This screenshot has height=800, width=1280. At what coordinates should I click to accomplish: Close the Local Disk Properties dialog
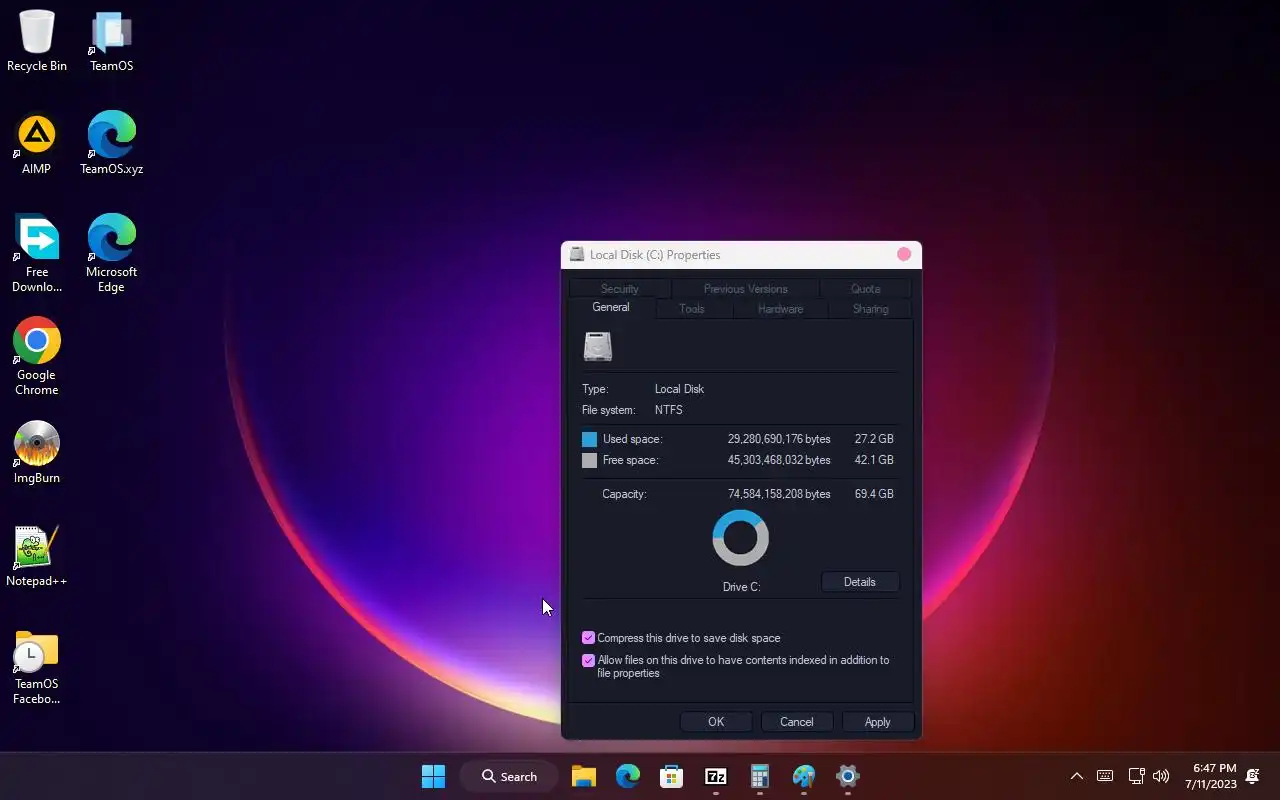pos(904,255)
